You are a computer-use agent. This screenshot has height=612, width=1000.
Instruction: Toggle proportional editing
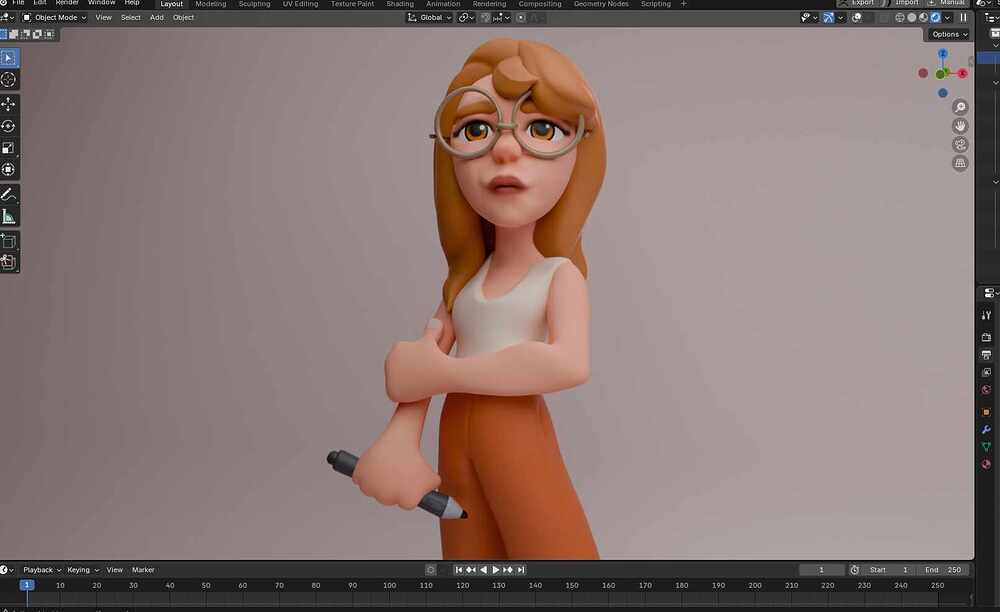click(521, 18)
